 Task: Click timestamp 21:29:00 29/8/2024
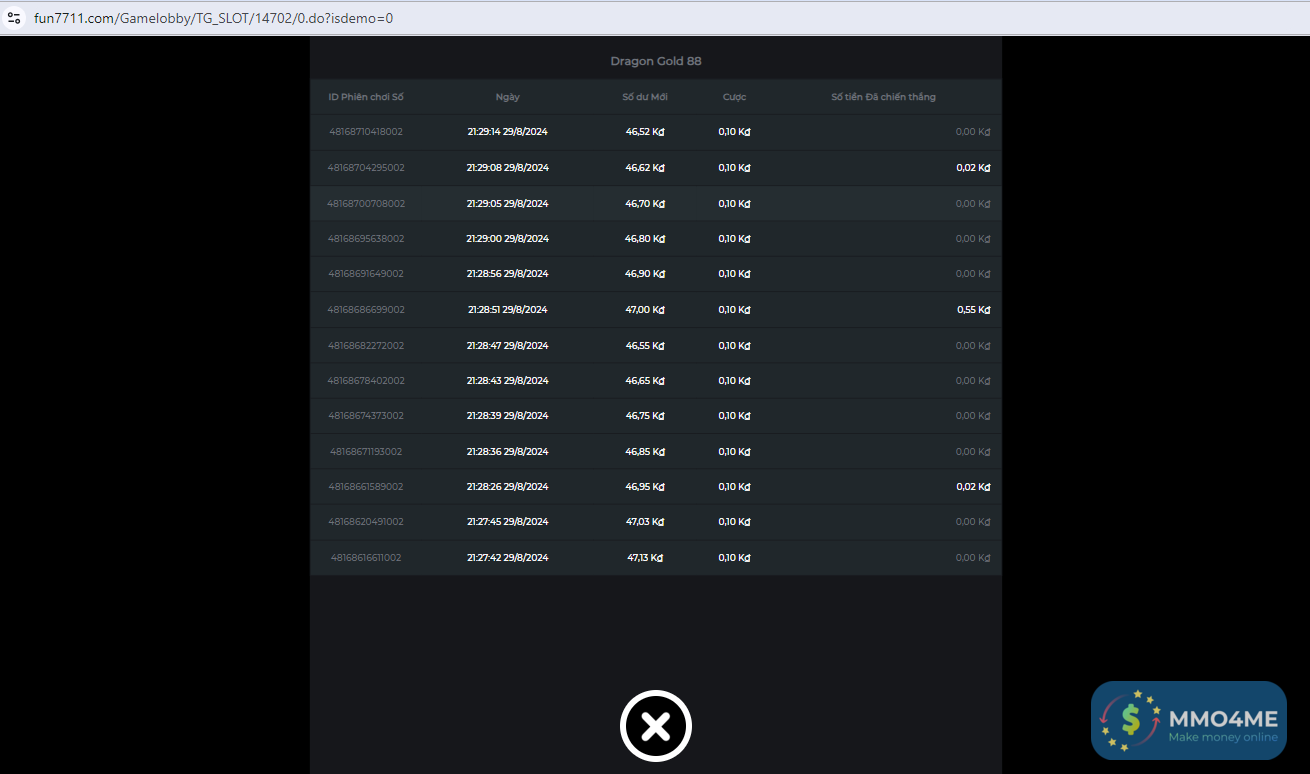pos(507,239)
